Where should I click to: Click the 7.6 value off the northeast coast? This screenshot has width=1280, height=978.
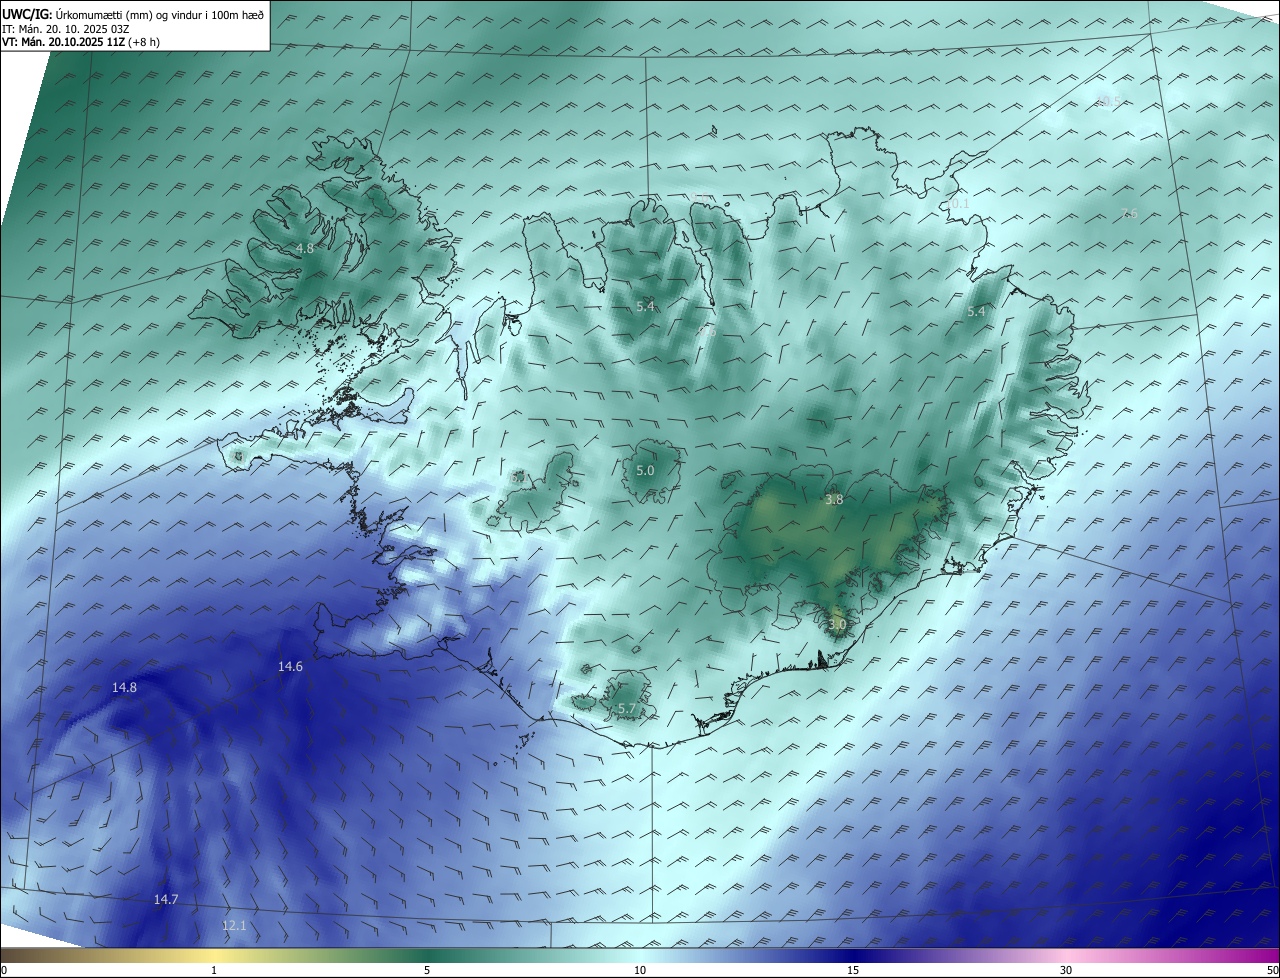click(x=1129, y=213)
